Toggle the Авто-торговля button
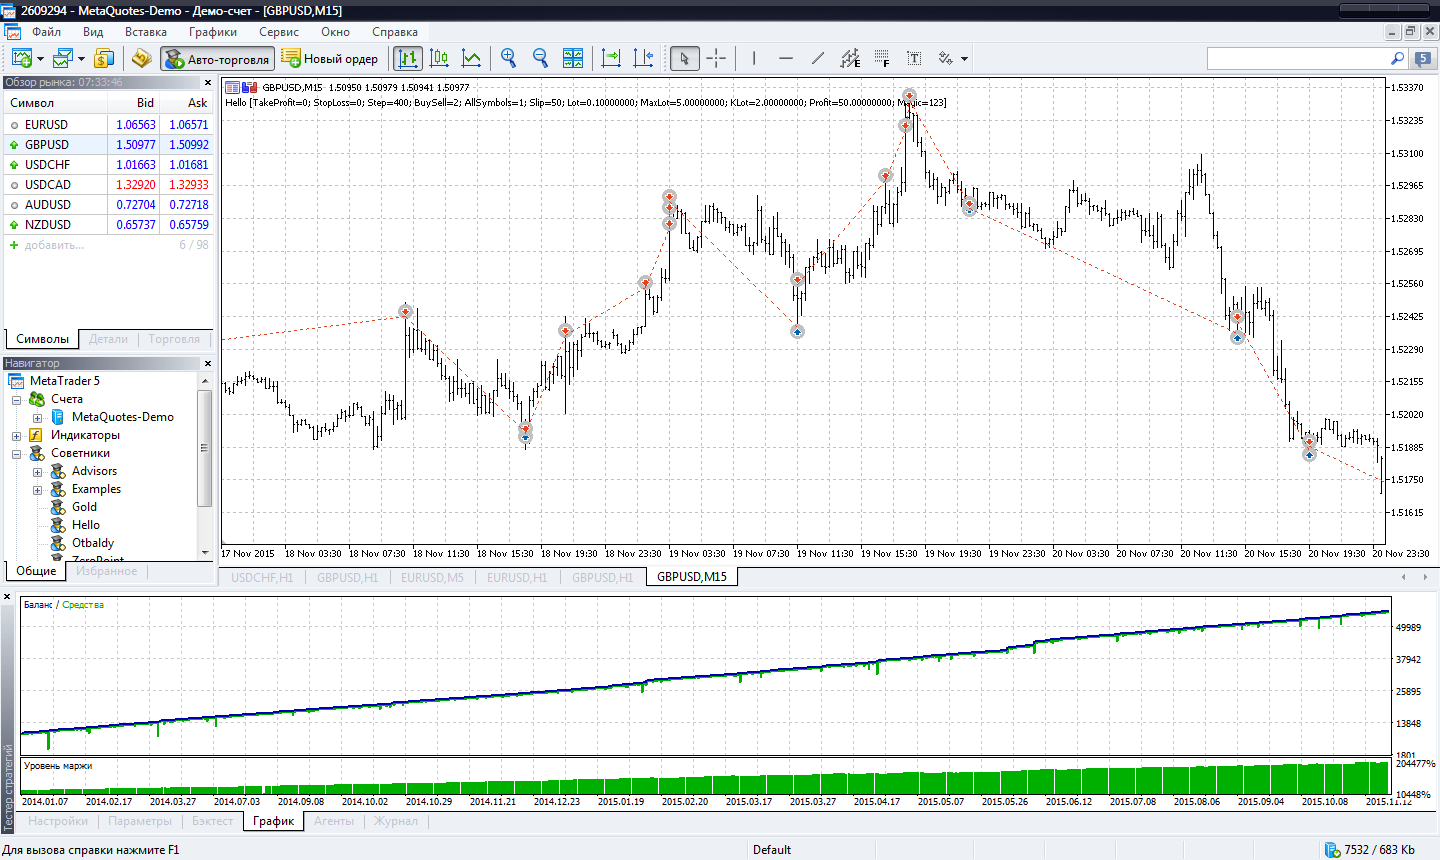The height and width of the screenshot is (860, 1440). [217, 59]
